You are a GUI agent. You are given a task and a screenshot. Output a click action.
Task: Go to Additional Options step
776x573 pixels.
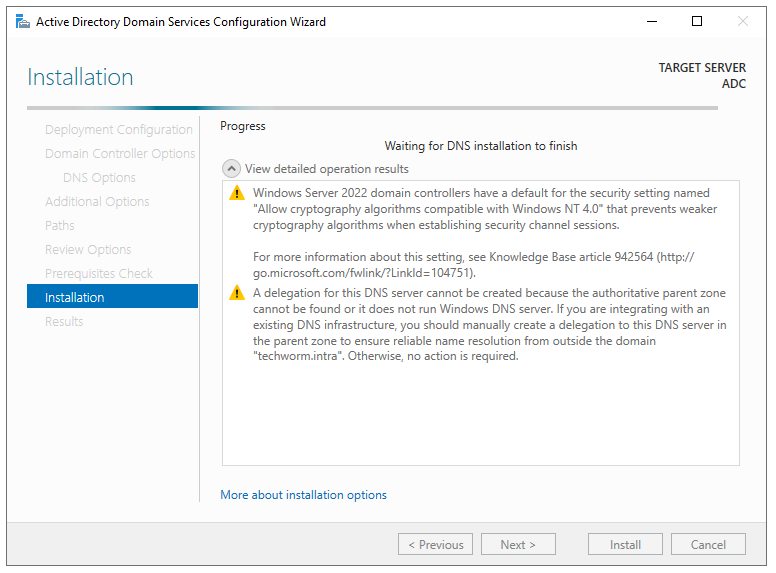pyautogui.click(x=97, y=202)
